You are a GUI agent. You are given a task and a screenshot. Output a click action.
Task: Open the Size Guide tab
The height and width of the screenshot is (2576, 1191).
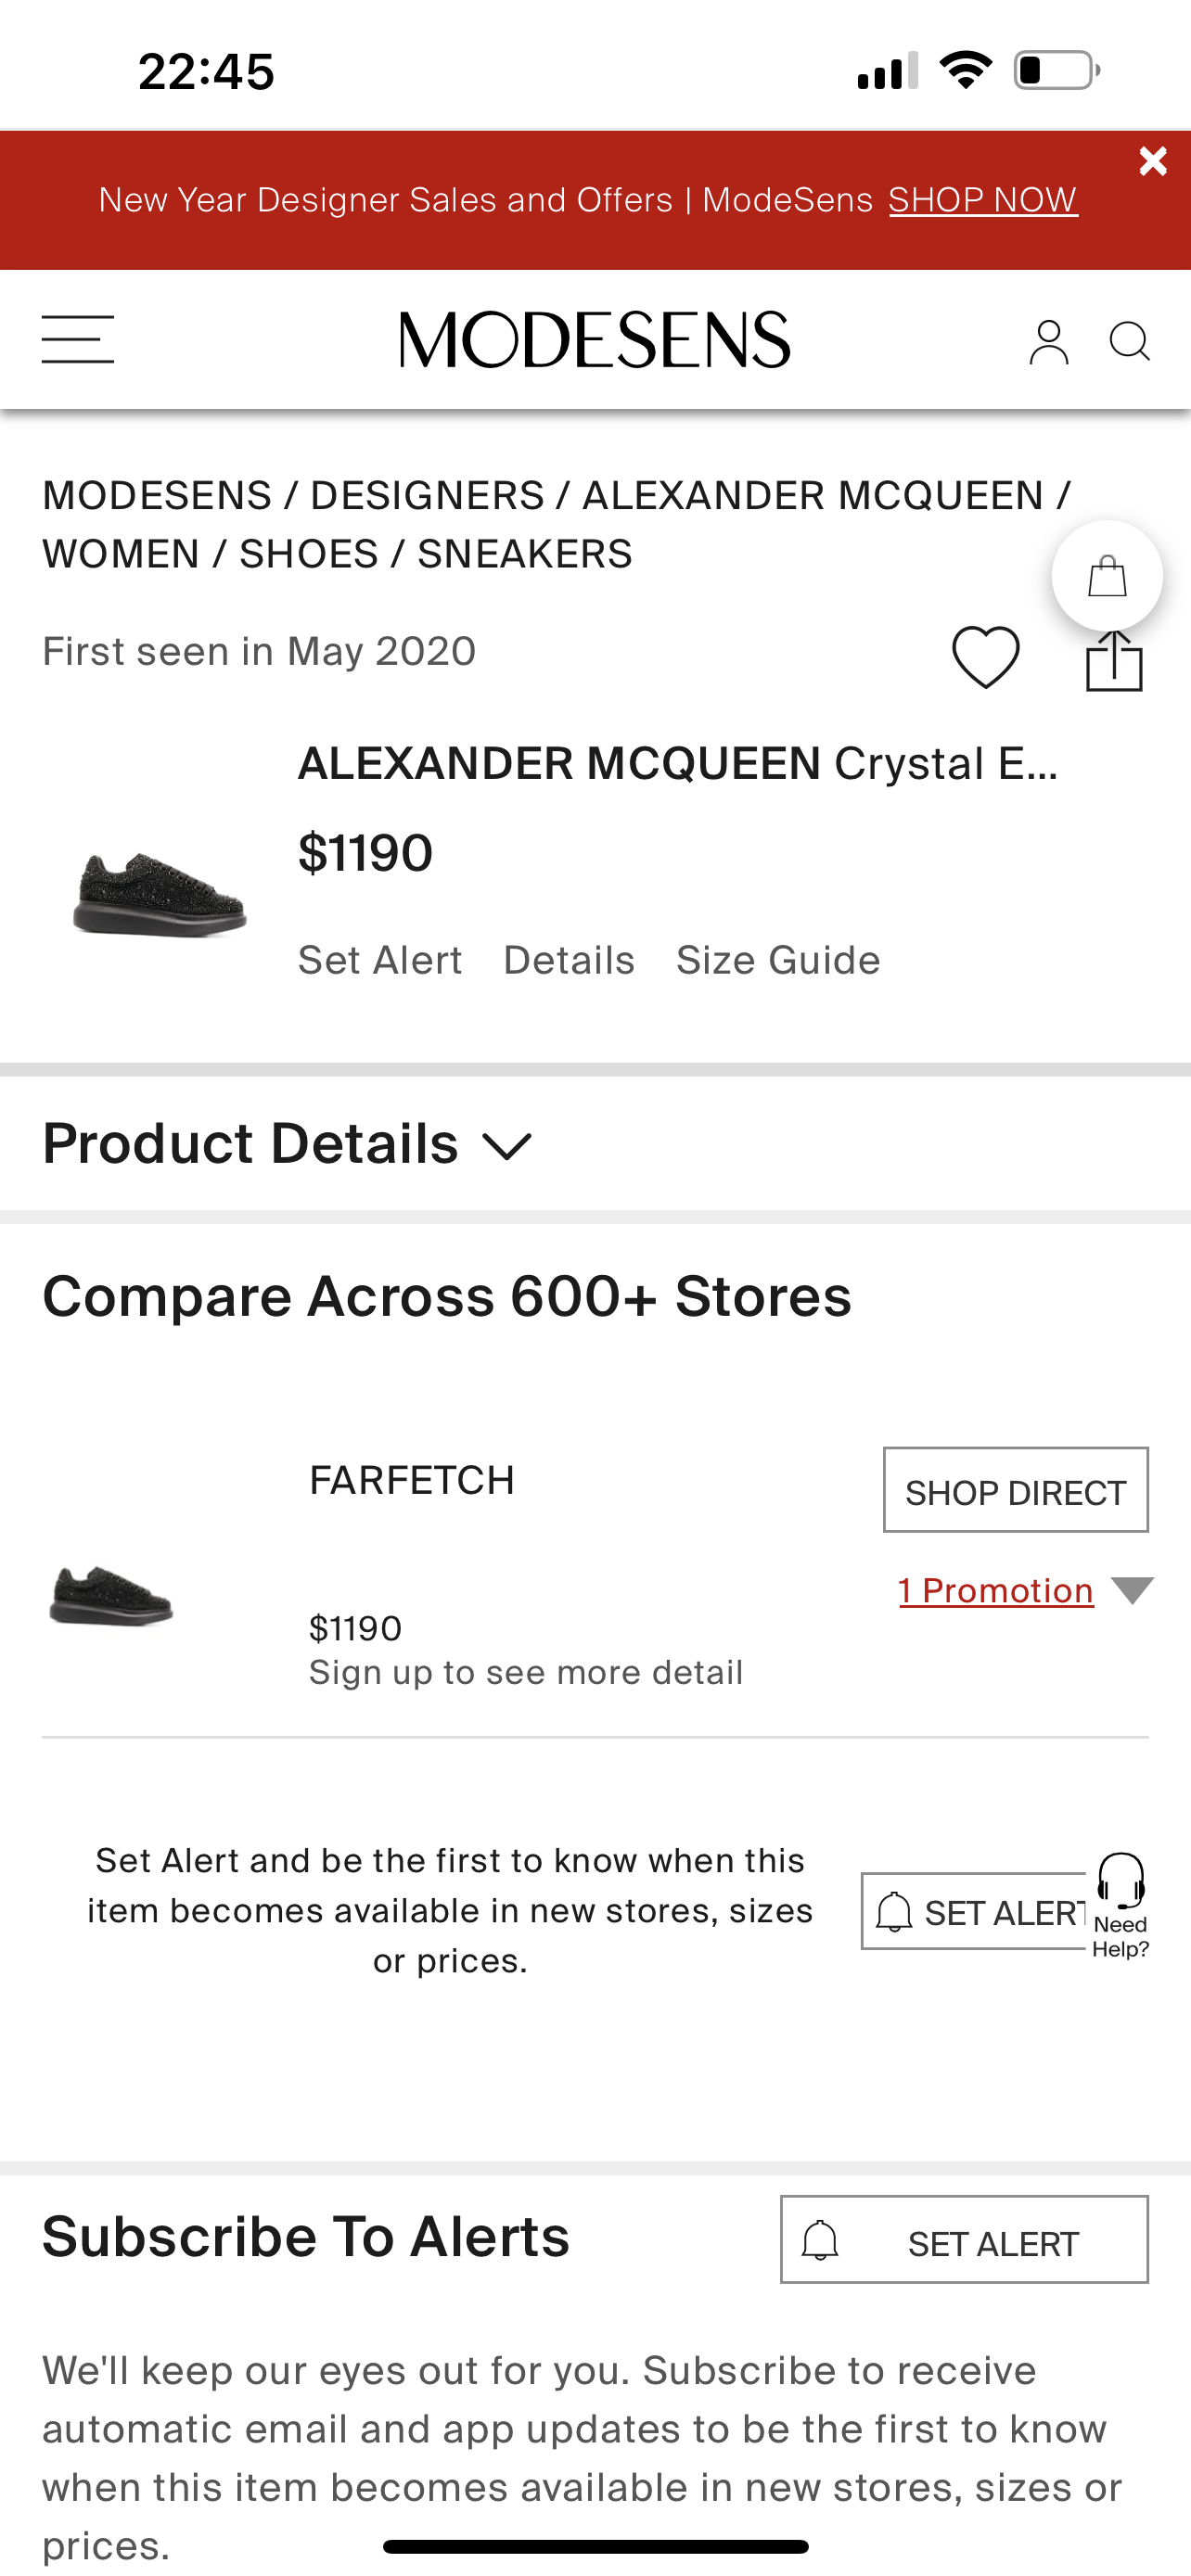pos(778,960)
